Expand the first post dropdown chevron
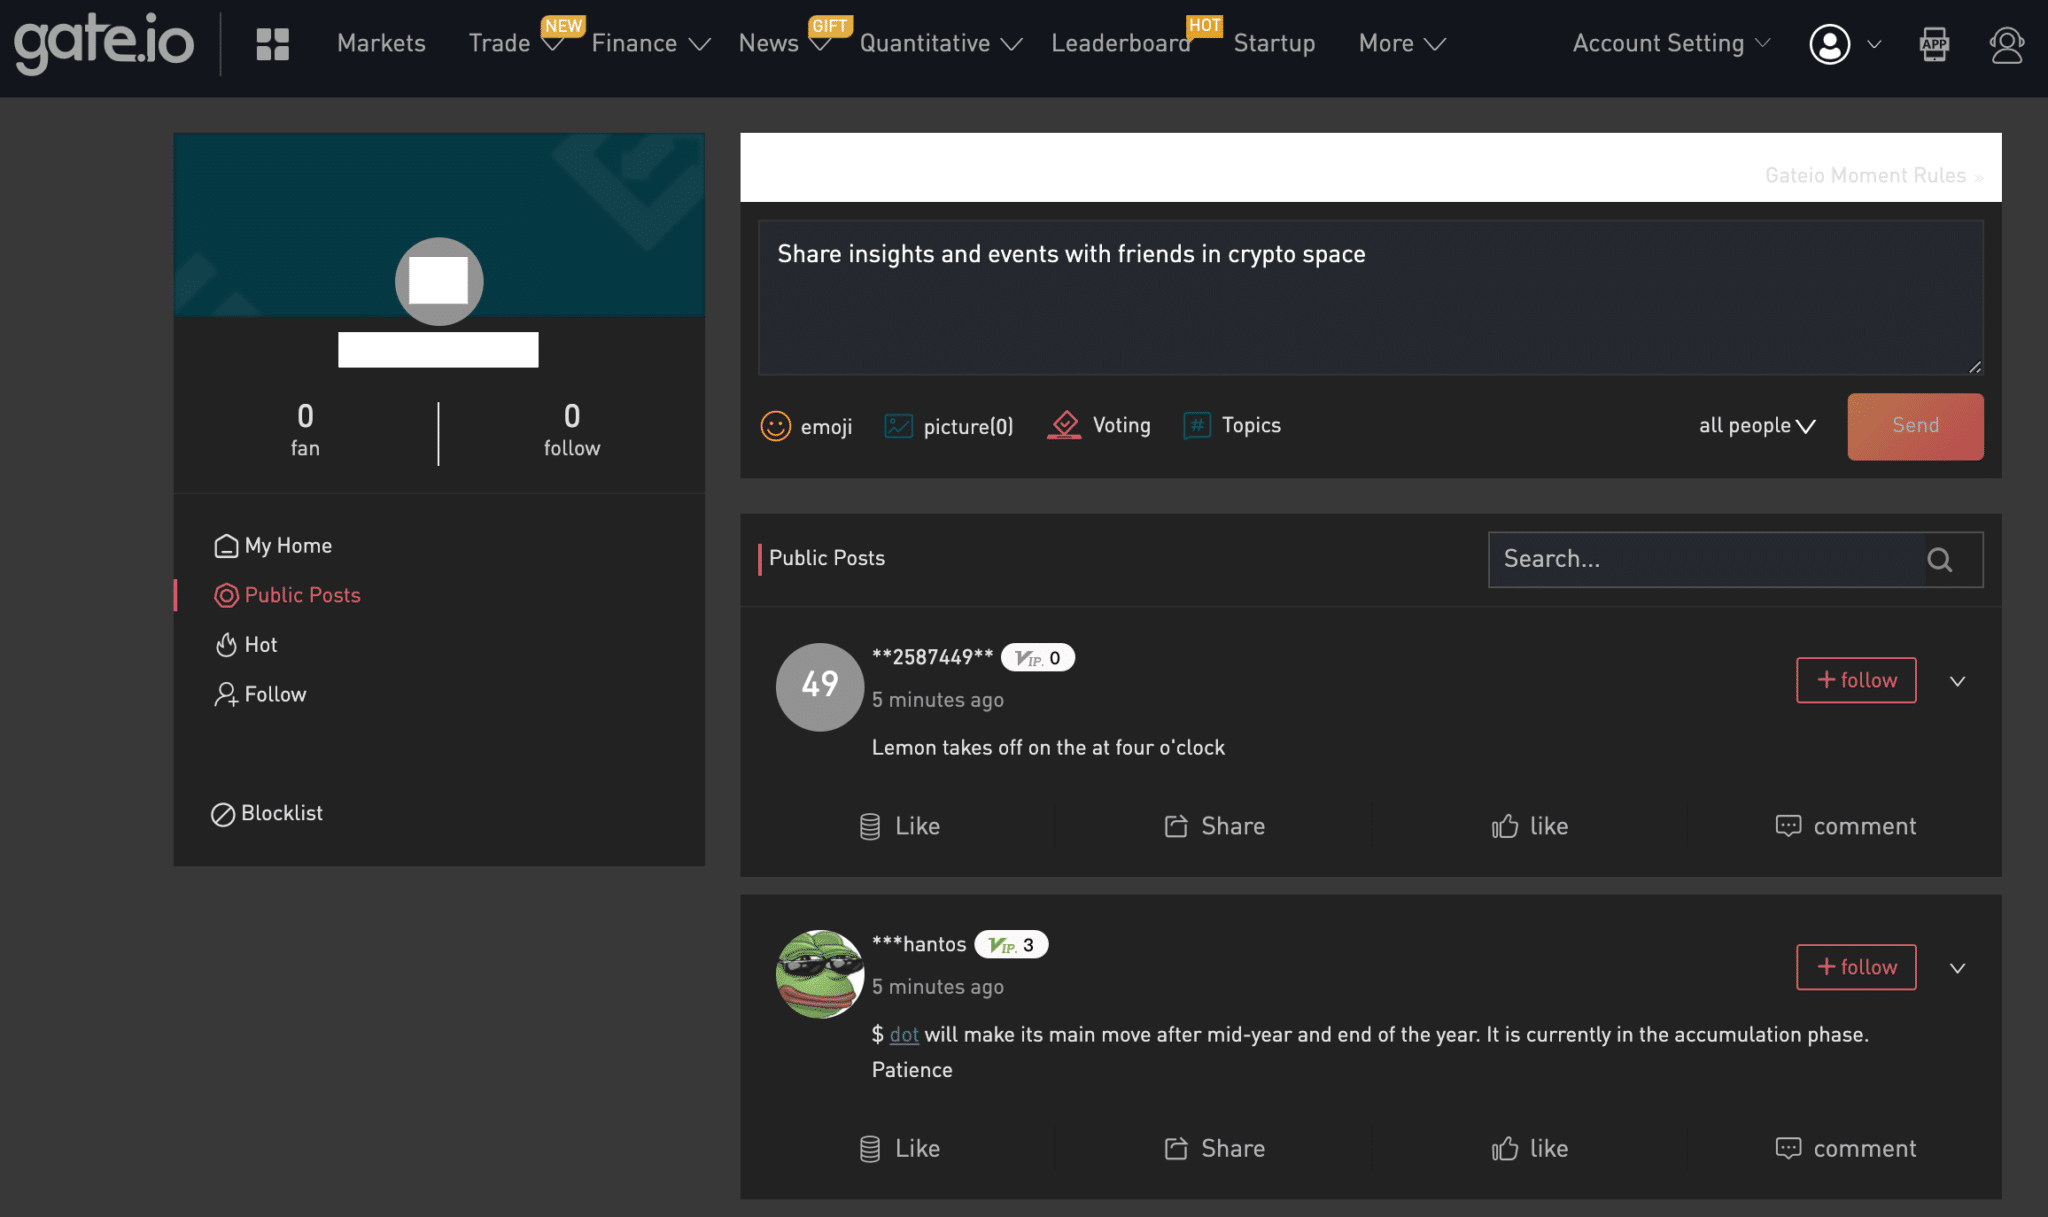 click(1958, 681)
